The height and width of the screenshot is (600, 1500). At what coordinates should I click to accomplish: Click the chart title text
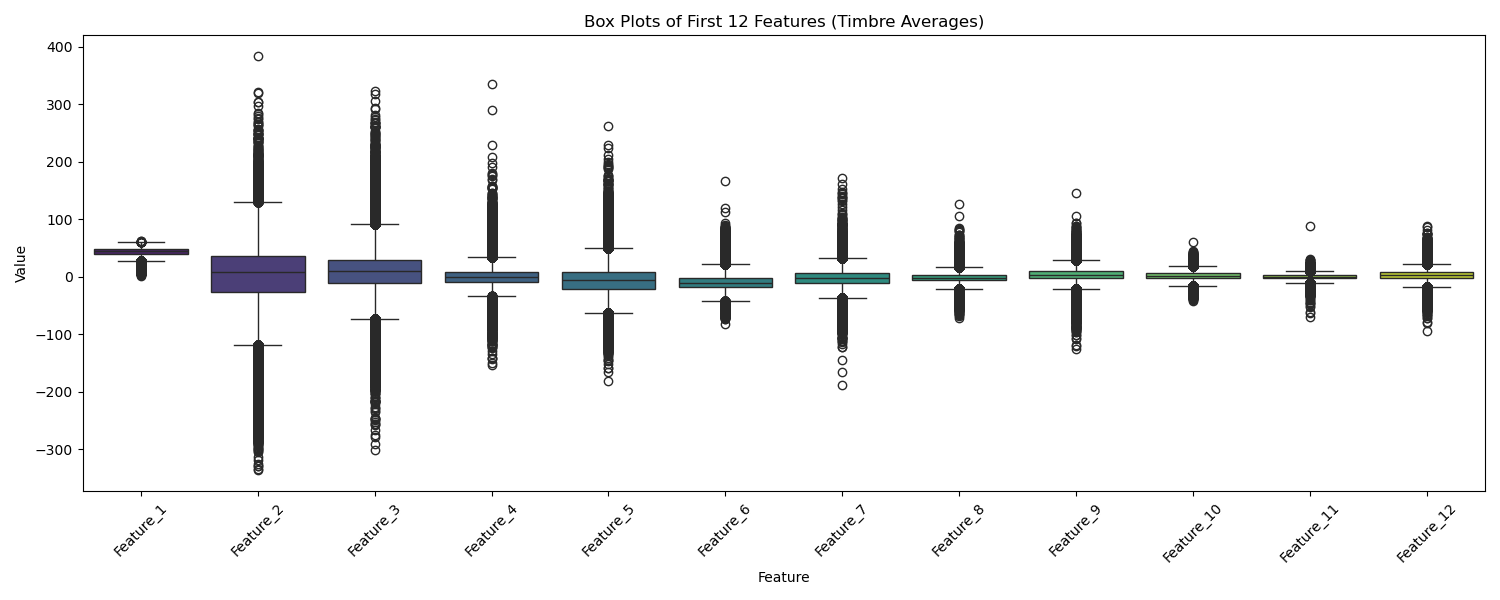pos(783,22)
